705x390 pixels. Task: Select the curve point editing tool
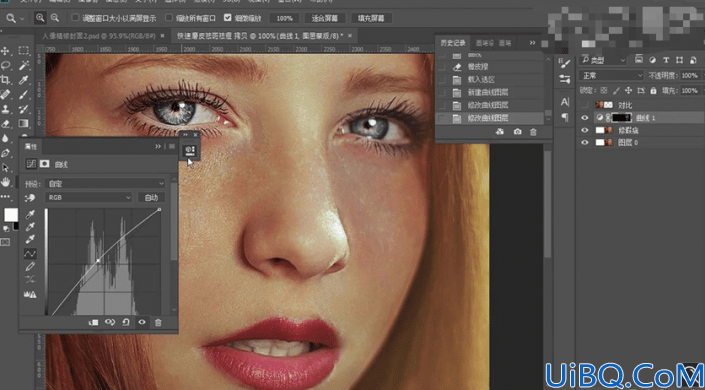(x=30, y=254)
